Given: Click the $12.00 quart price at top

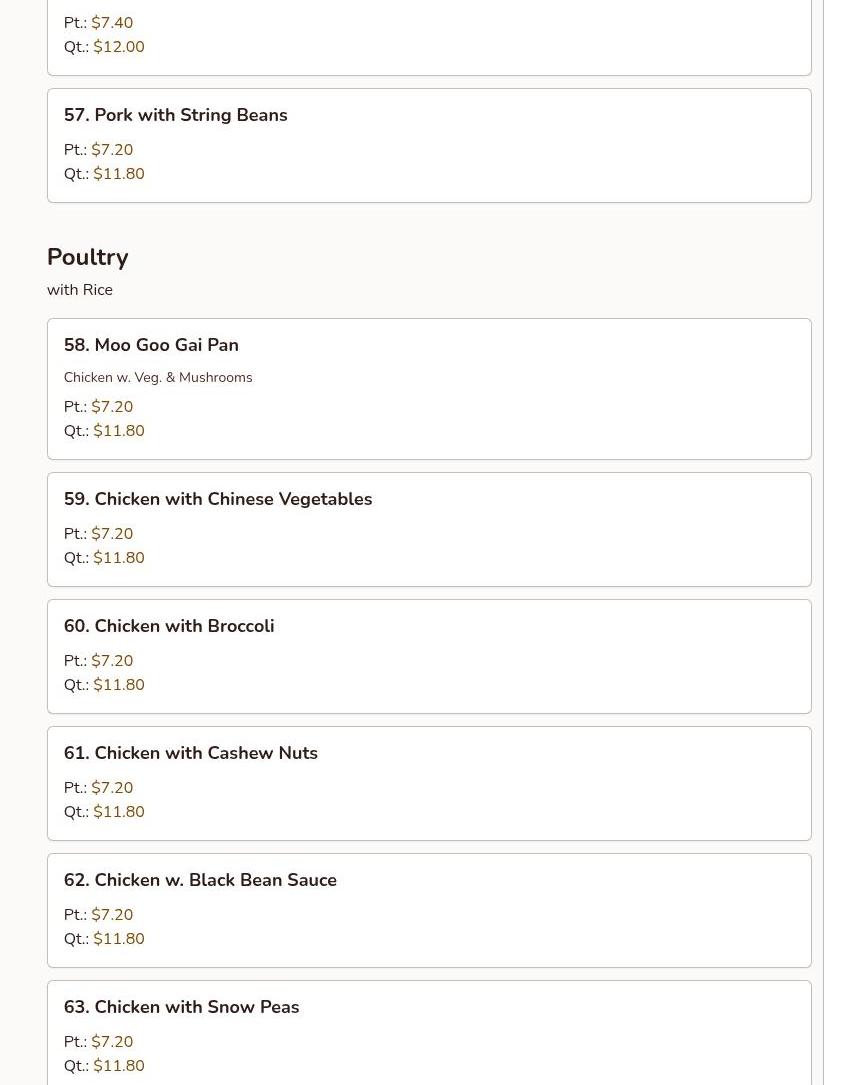Looking at the screenshot, I should point(118,47).
